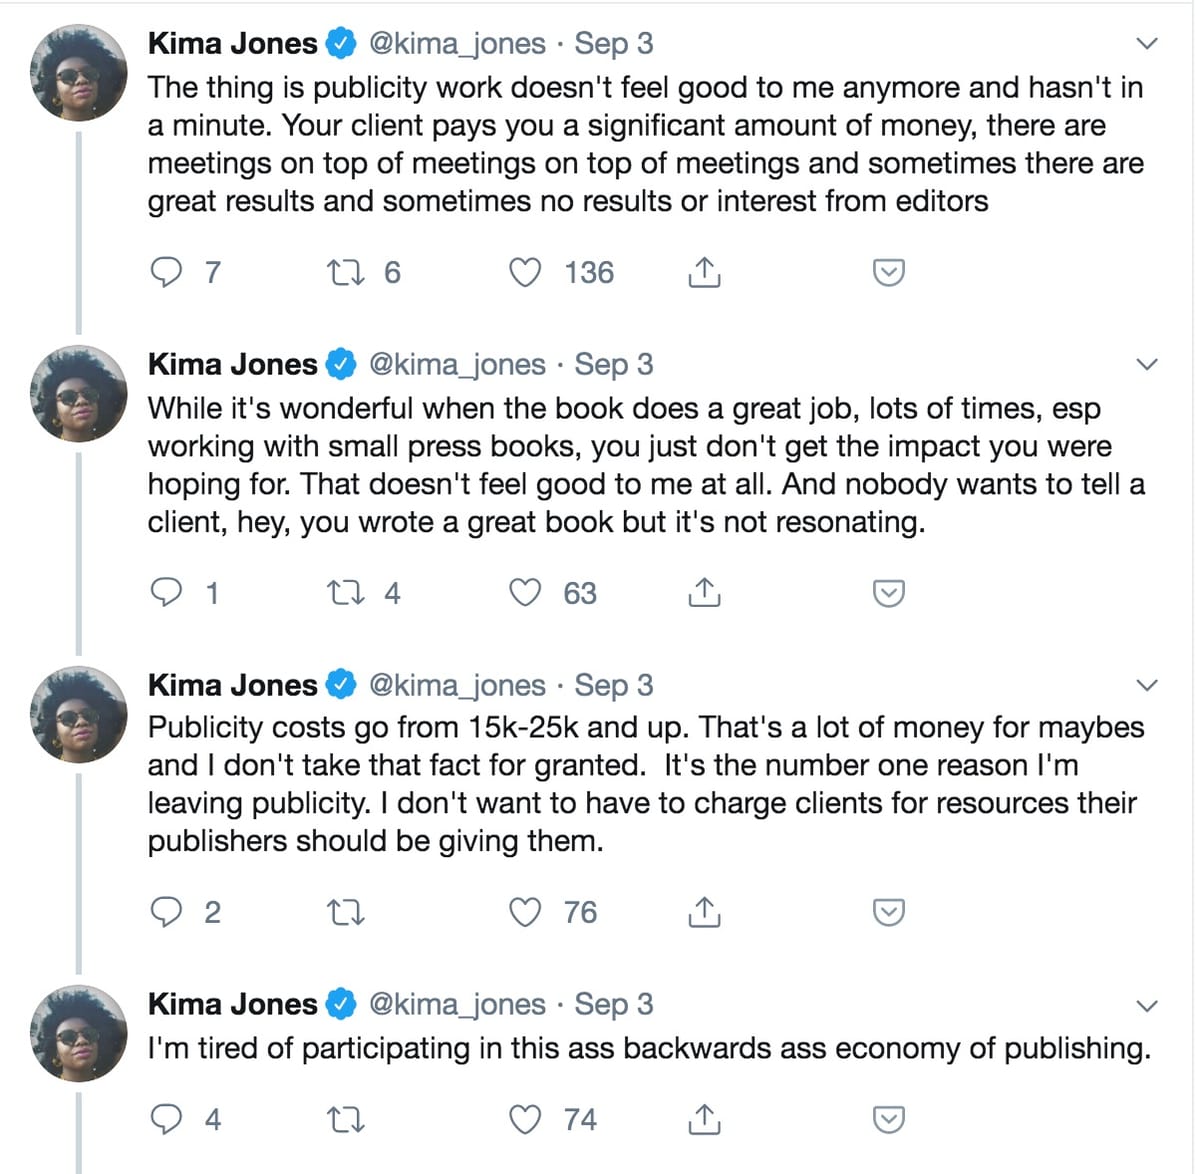Open Kima Jones's profile from the top tweet
Screen dimensions: 1200x1174
[232, 43]
